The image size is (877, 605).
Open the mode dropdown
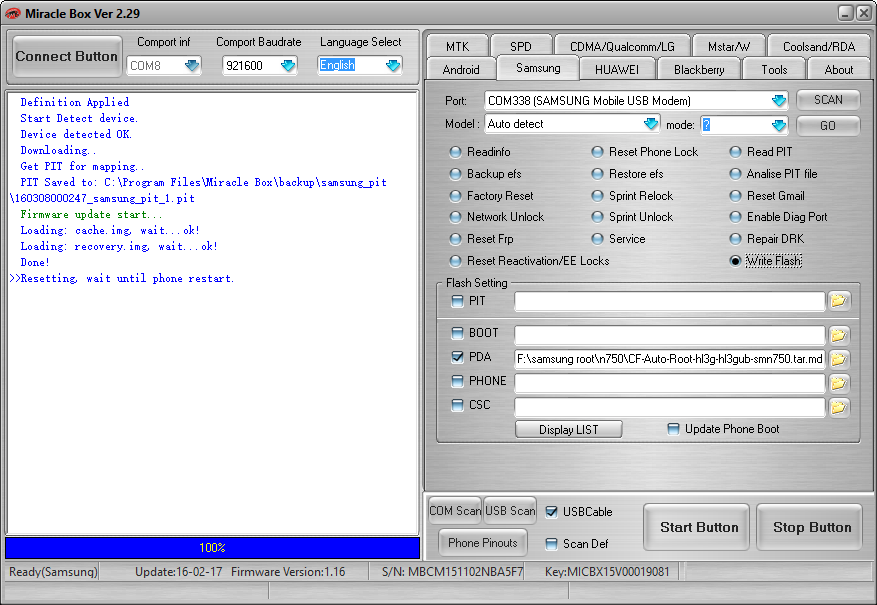779,125
